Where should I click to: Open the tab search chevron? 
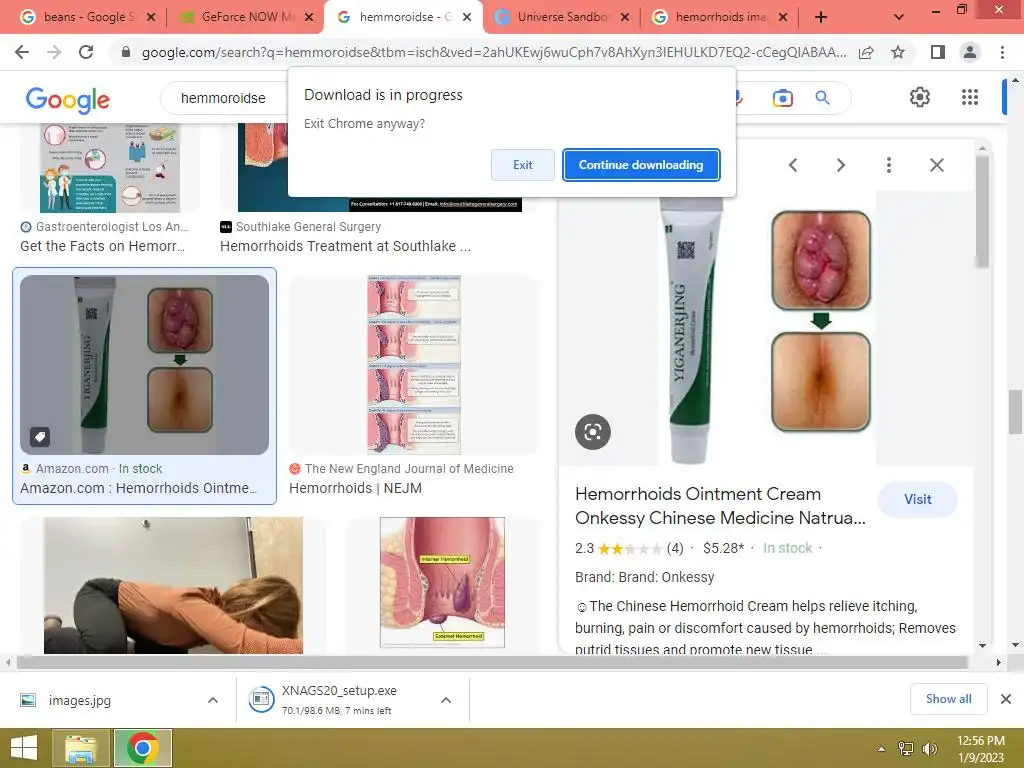(899, 17)
